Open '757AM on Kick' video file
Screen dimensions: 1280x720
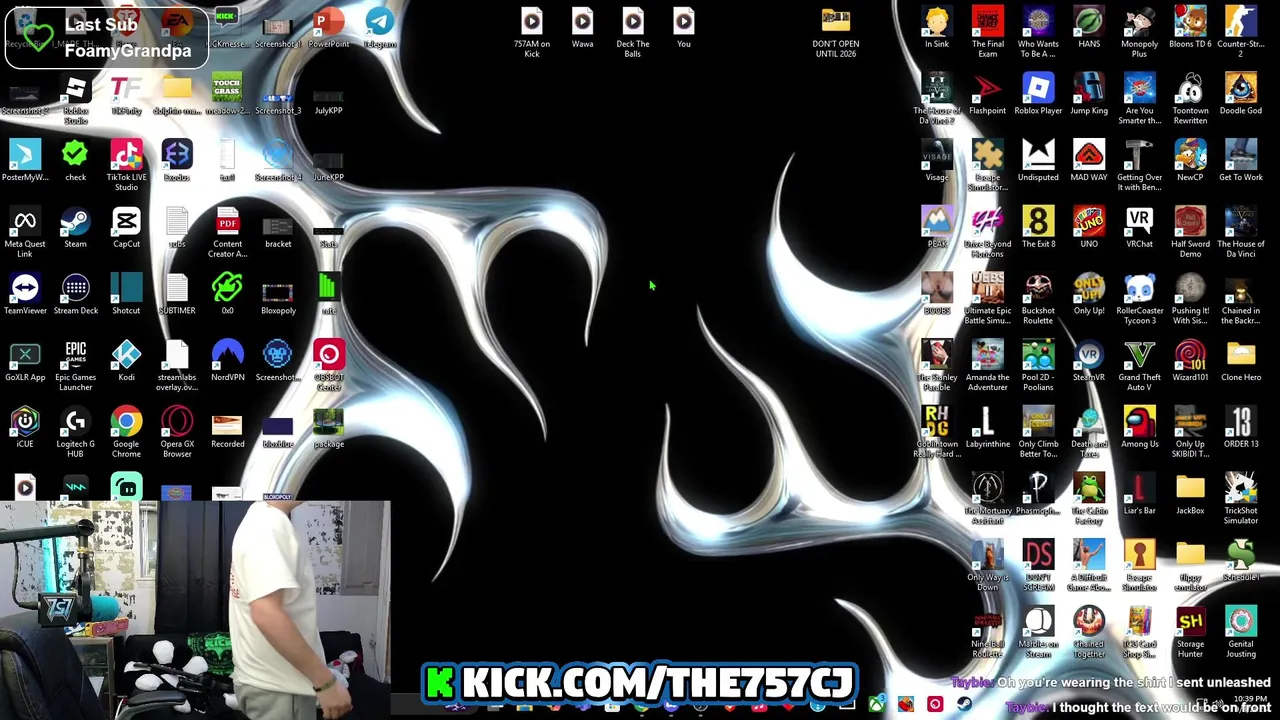pyautogui.click(x=532, y=33)
